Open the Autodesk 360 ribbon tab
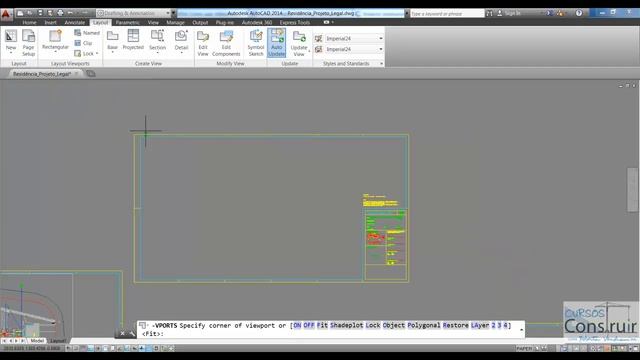This screenshot has height=360, width=640. point(257,22)
